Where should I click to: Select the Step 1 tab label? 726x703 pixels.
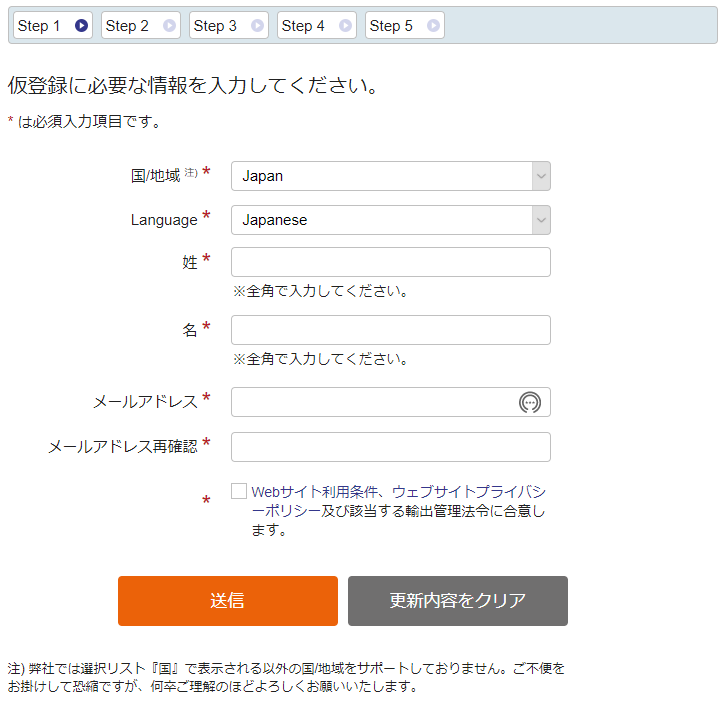[39, 25]
